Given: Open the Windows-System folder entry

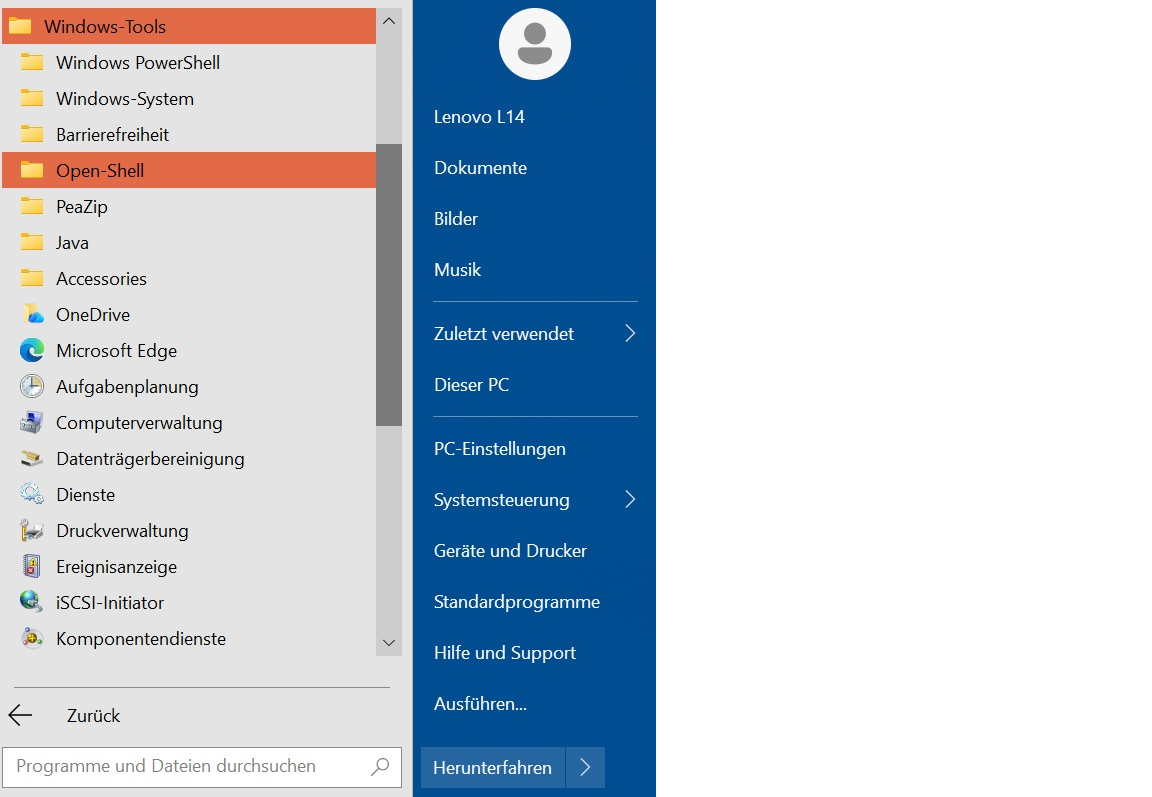Looking at the screenshot, I should pos(189,98).
